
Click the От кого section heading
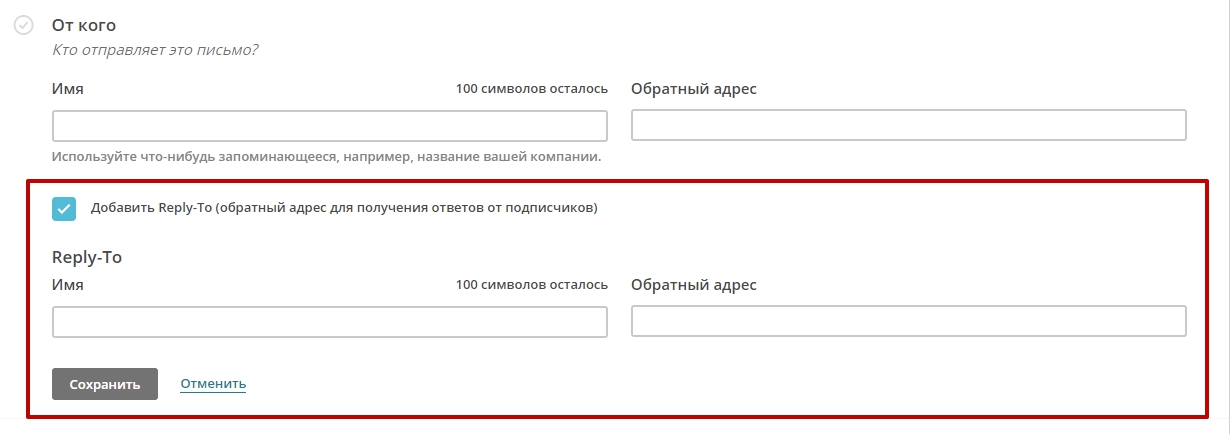[x=84, y=25]
